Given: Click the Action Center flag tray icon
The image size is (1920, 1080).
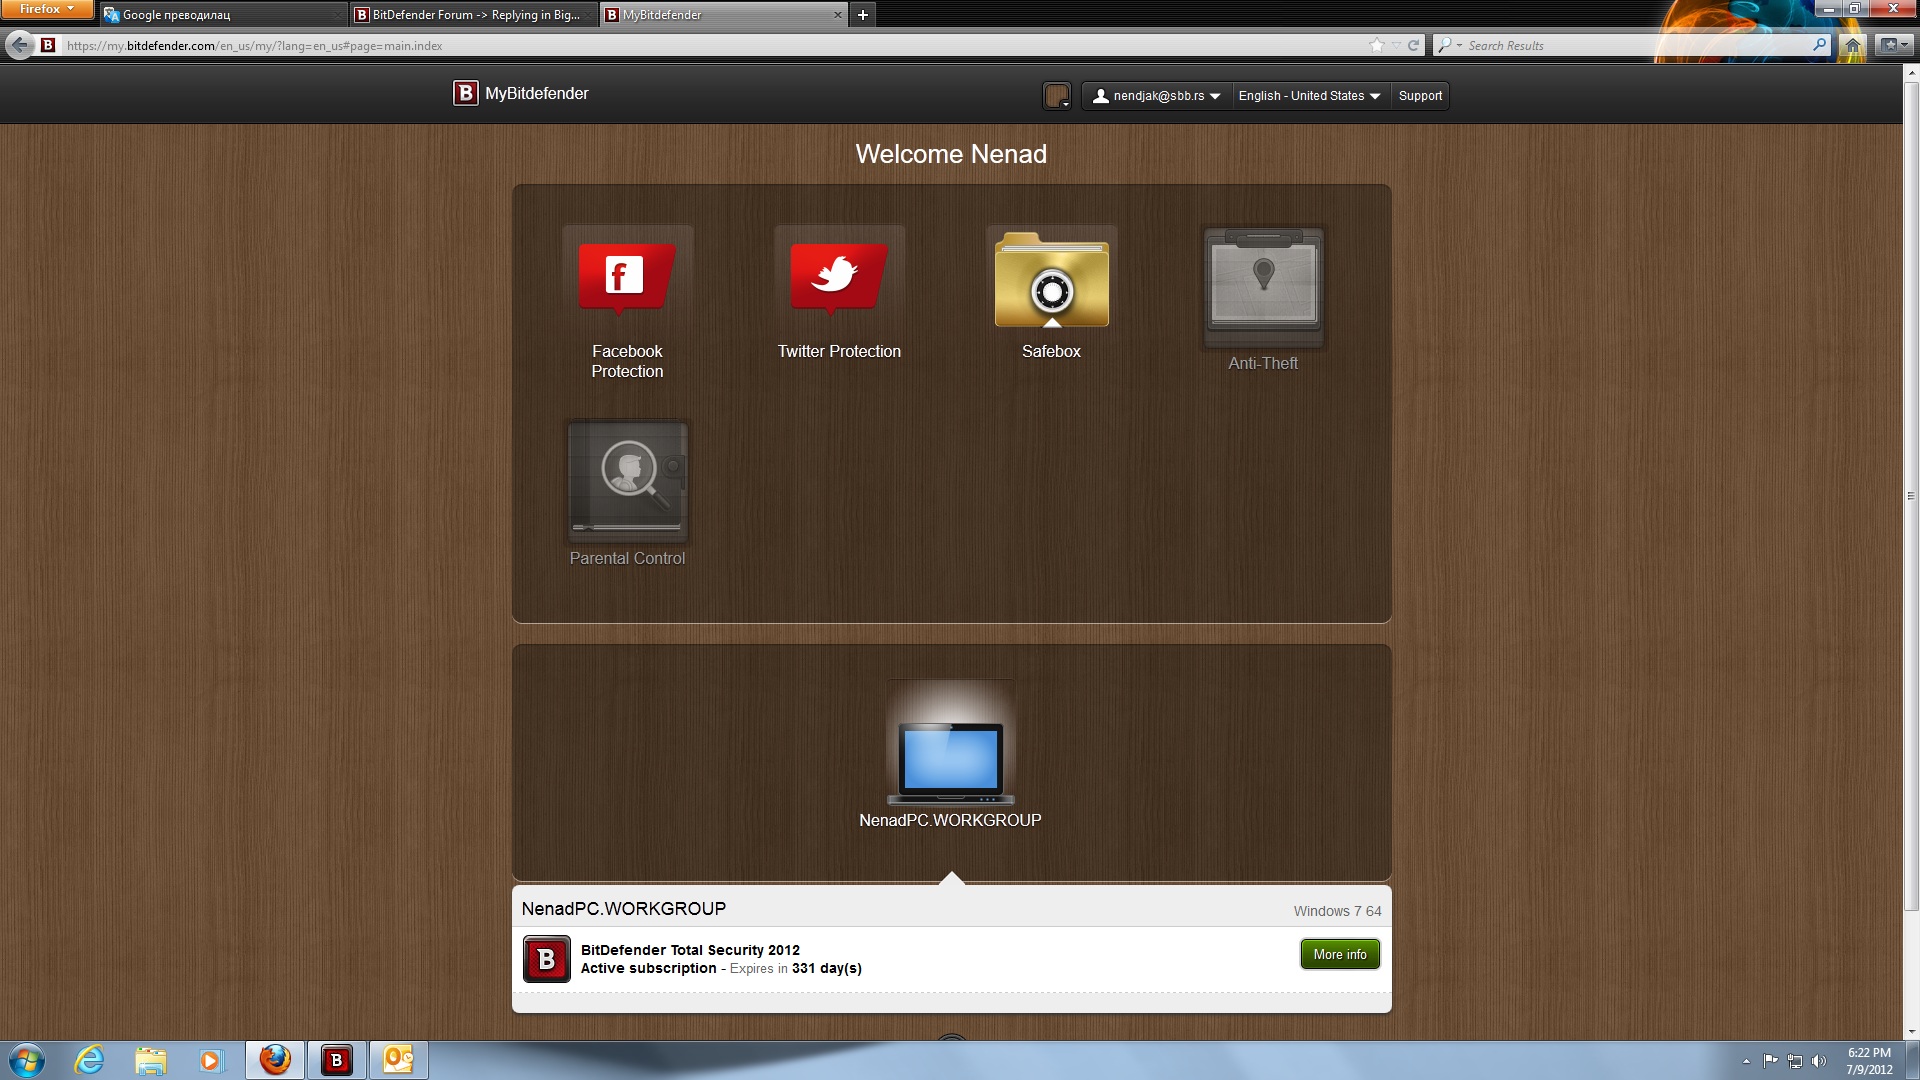Looking at the screenshot, I should [1770, 1061].
